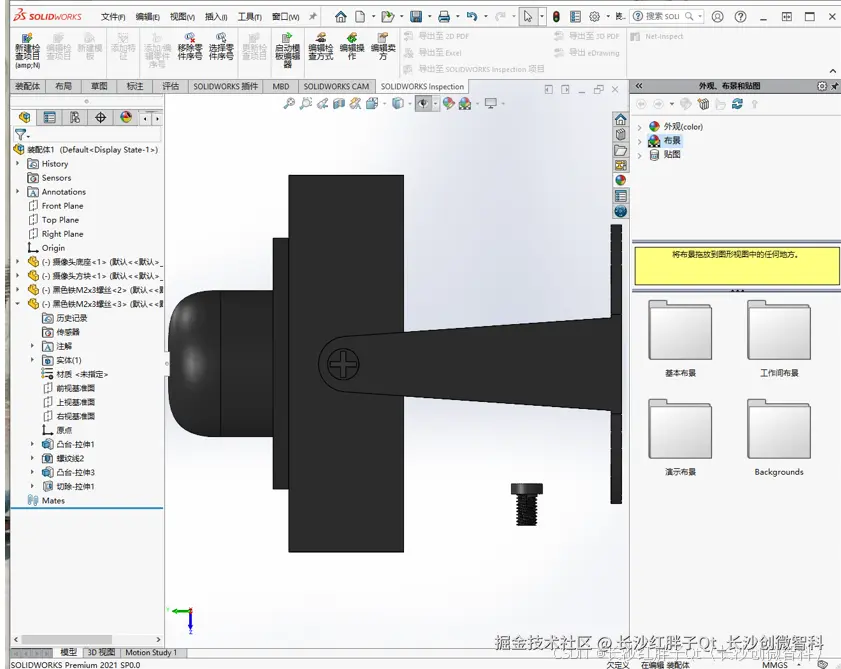Open the Design Library task pane tab
The width and height of the screenshot is (841, 669).
(621, 135)
